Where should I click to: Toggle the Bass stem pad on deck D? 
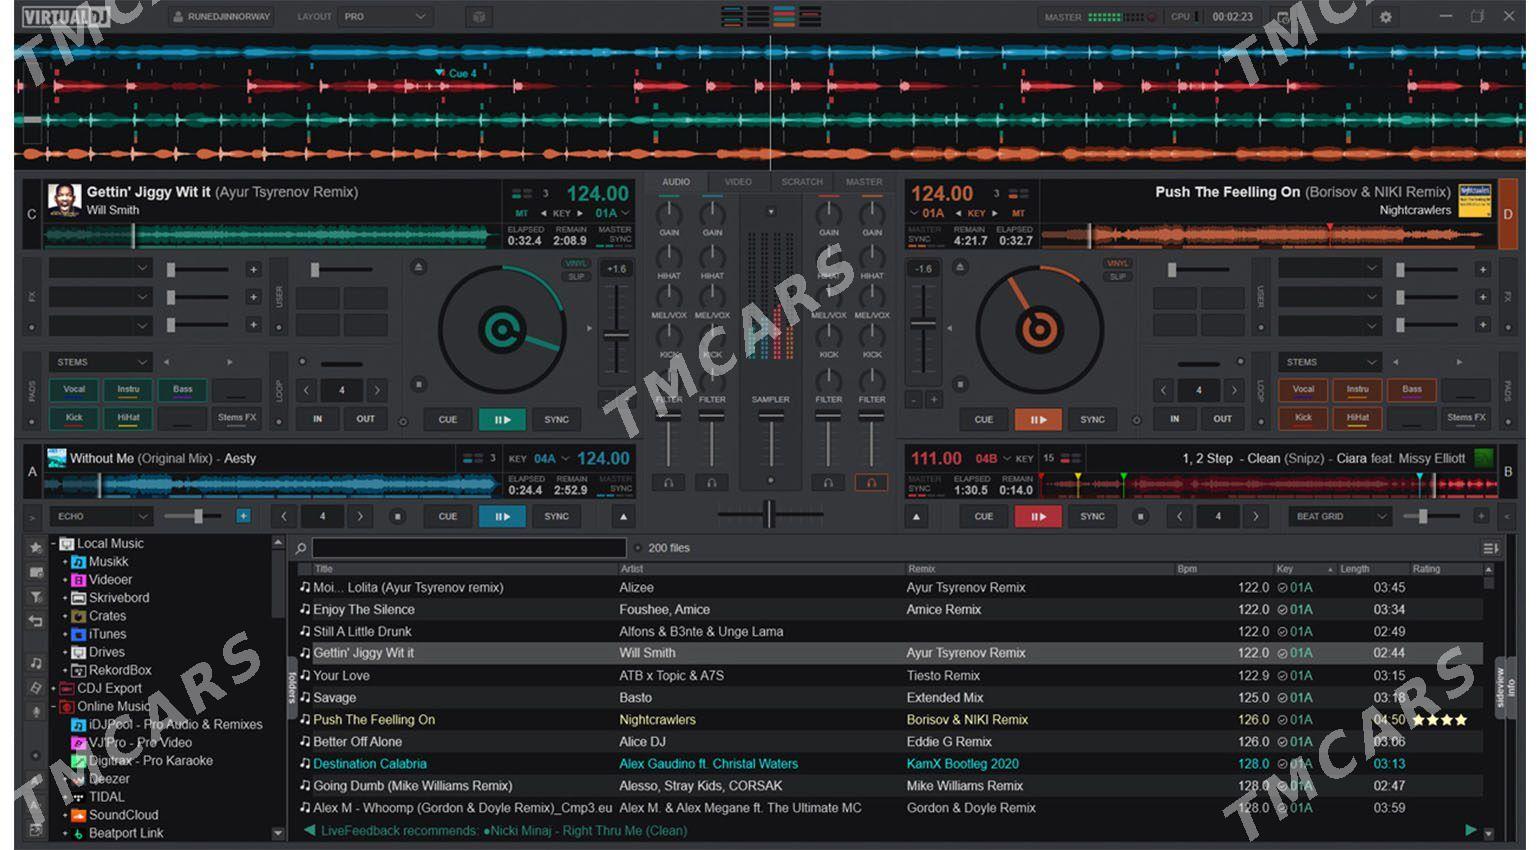point(1411,390)
